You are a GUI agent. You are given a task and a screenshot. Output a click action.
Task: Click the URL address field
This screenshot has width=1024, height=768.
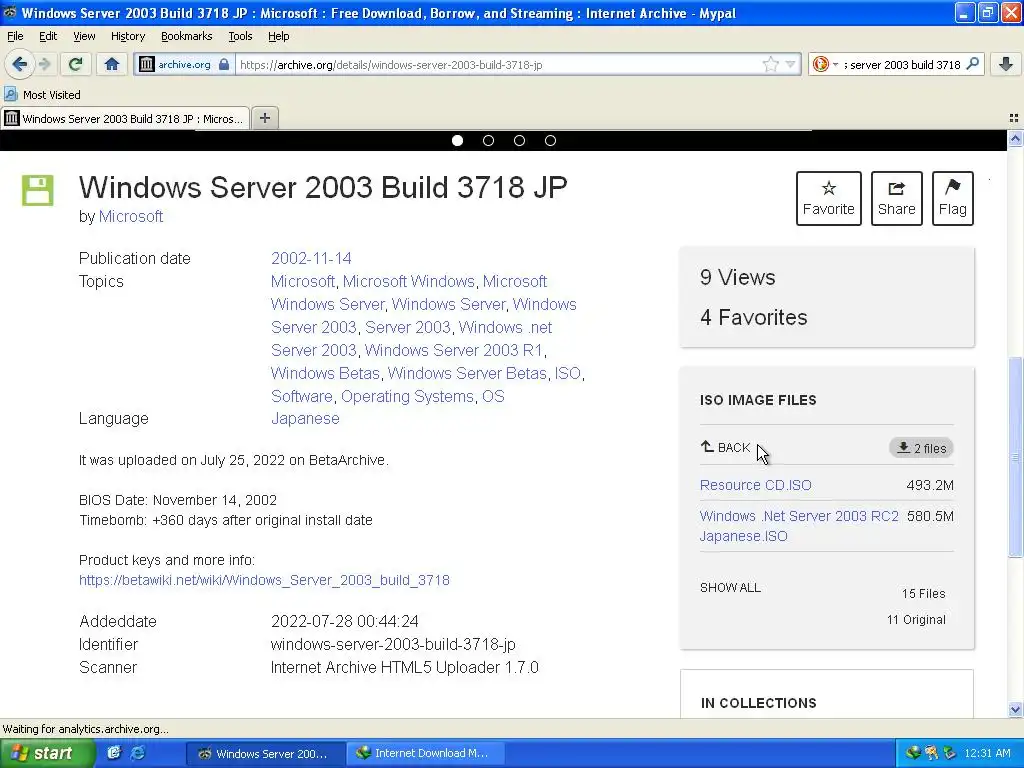click(x=498, y=64)
